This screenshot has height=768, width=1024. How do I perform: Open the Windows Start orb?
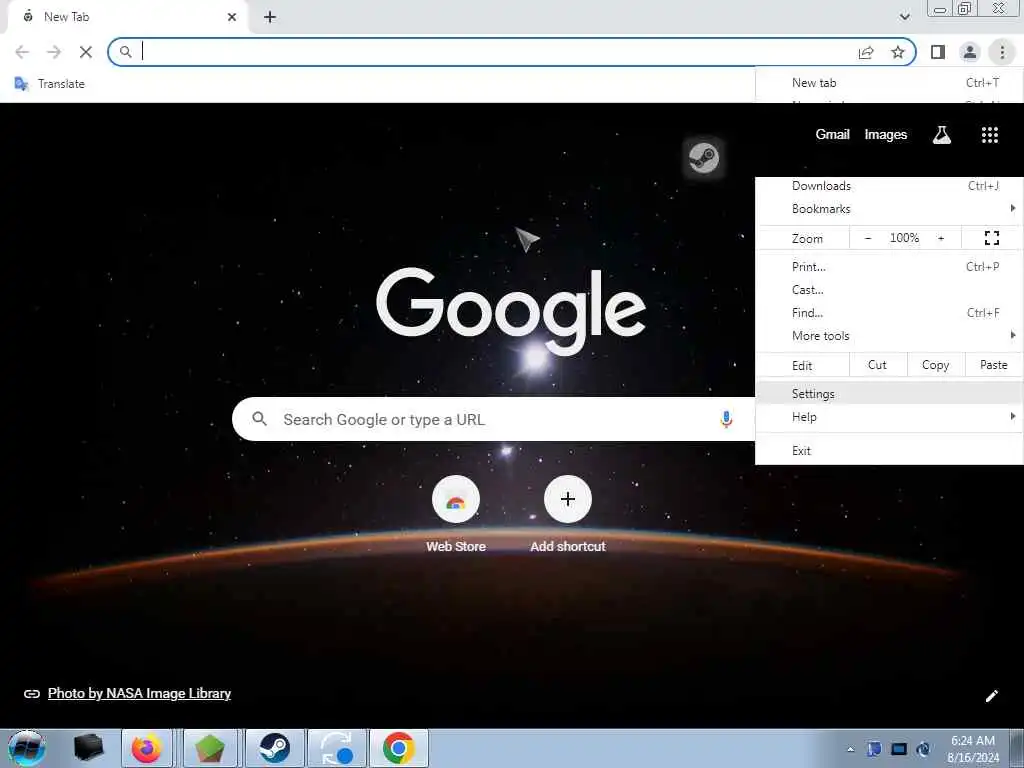[26, 748]
